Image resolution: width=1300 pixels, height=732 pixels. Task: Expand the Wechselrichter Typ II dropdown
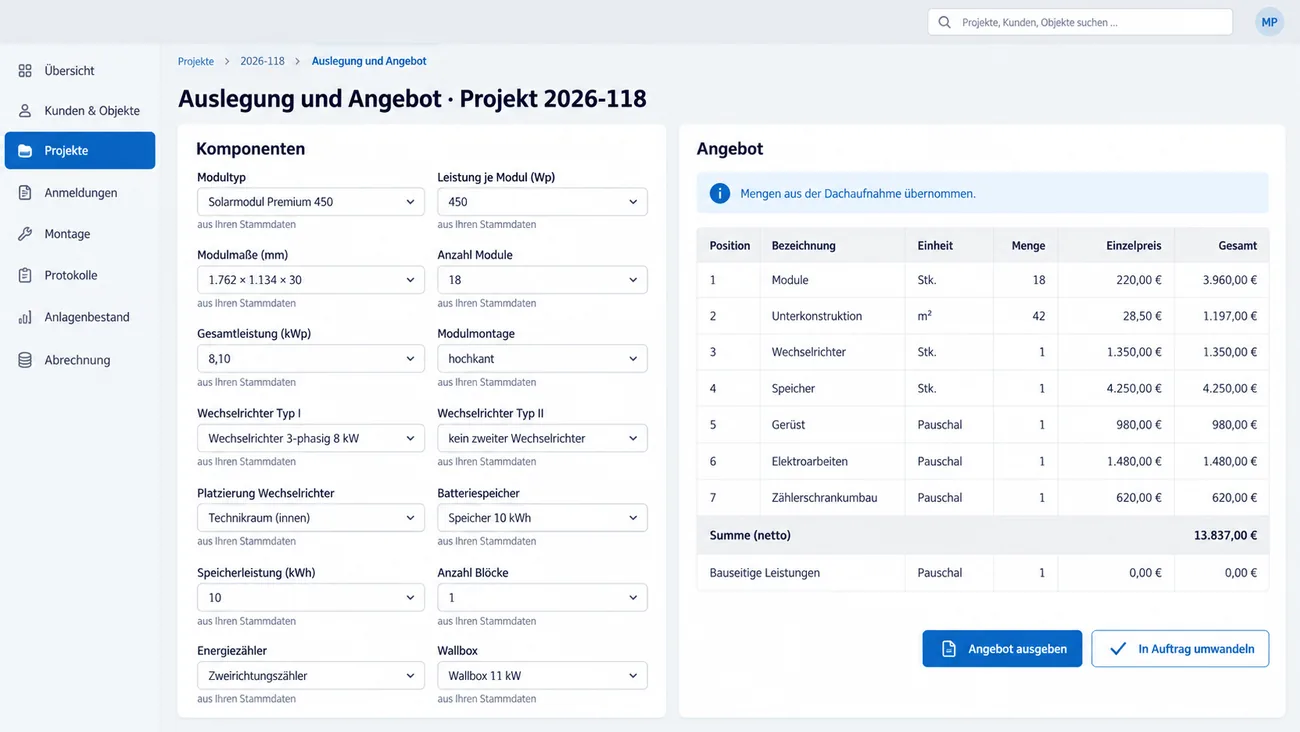(x=542, y=438)
